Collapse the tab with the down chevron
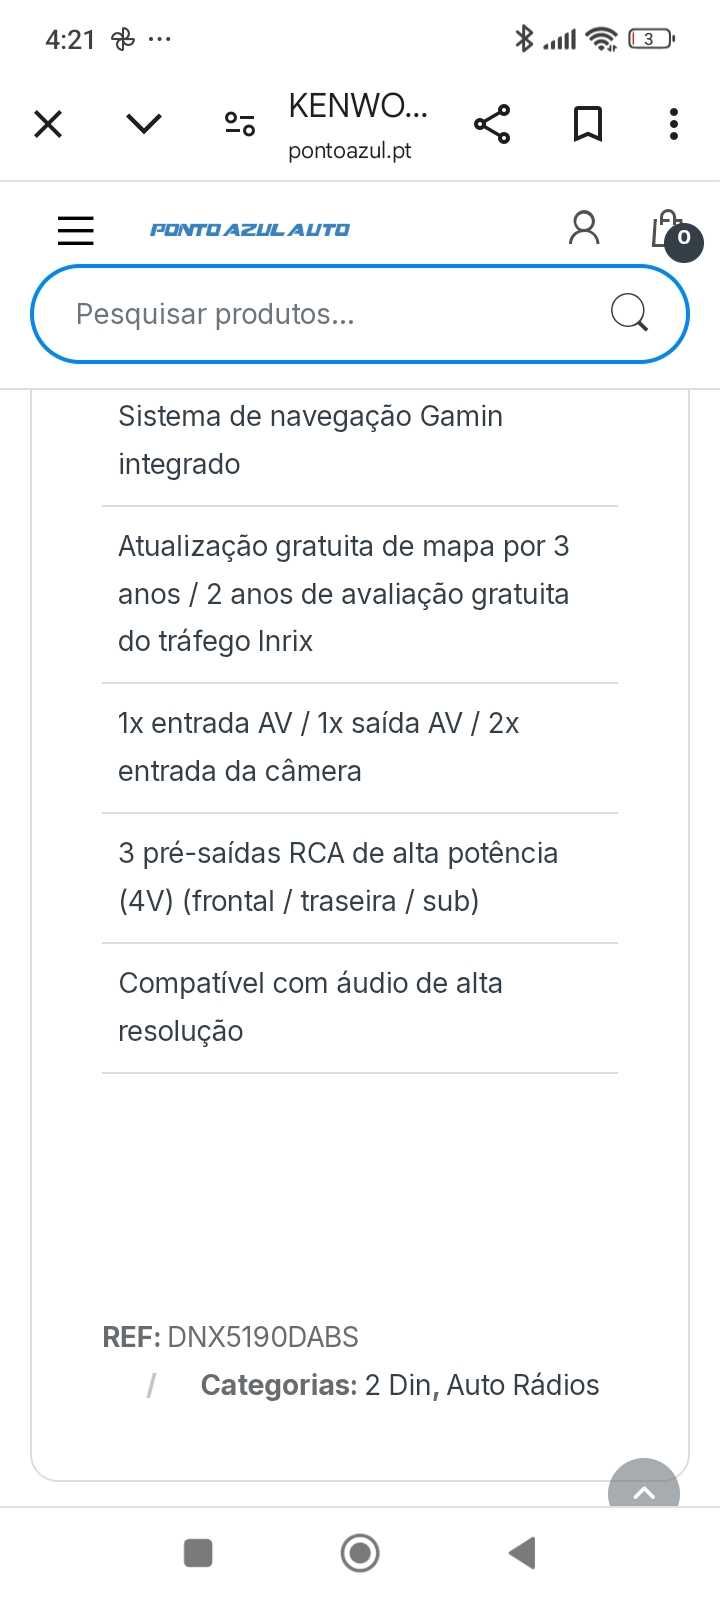The image size is (720, 1600). pyautogui.click(x=144, y=124)
